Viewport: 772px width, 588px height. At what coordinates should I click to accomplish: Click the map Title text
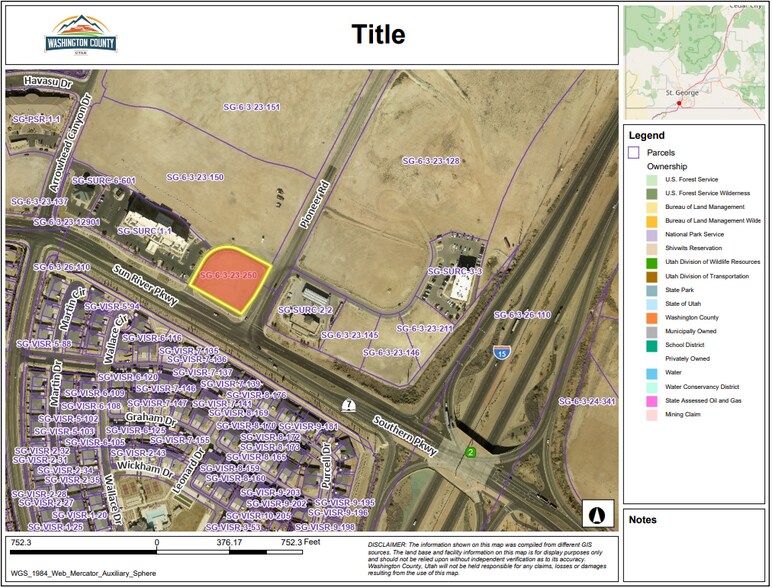point(378,35)
